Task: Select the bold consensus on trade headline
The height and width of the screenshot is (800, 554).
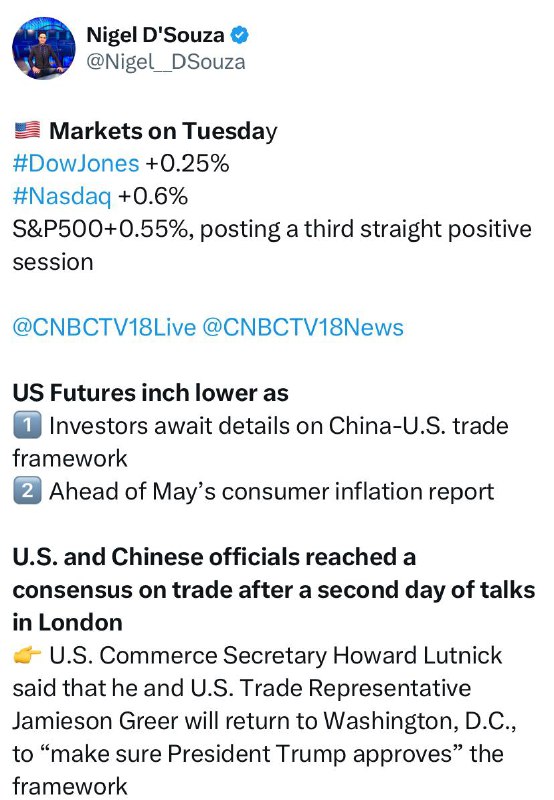Action: tap(274, 590)
